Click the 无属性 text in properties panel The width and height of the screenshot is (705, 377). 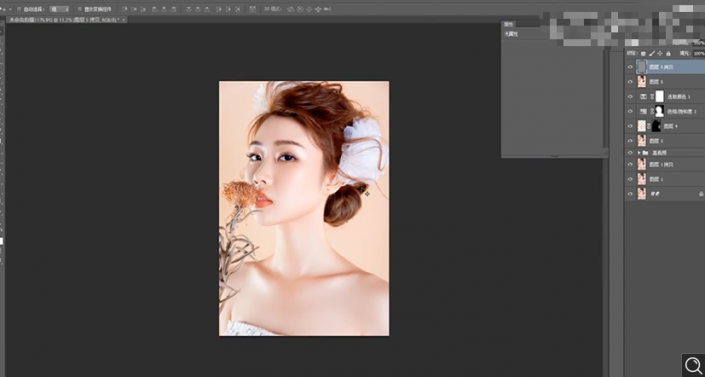511,34
